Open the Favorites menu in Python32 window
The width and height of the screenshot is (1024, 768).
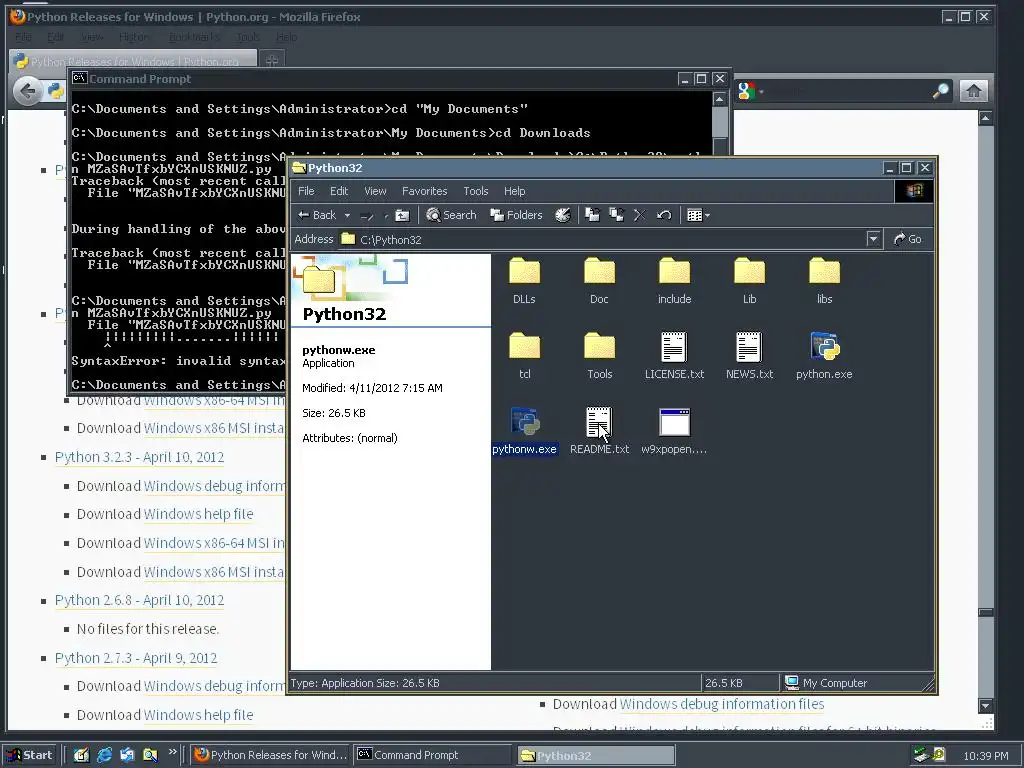click(424, 191)
